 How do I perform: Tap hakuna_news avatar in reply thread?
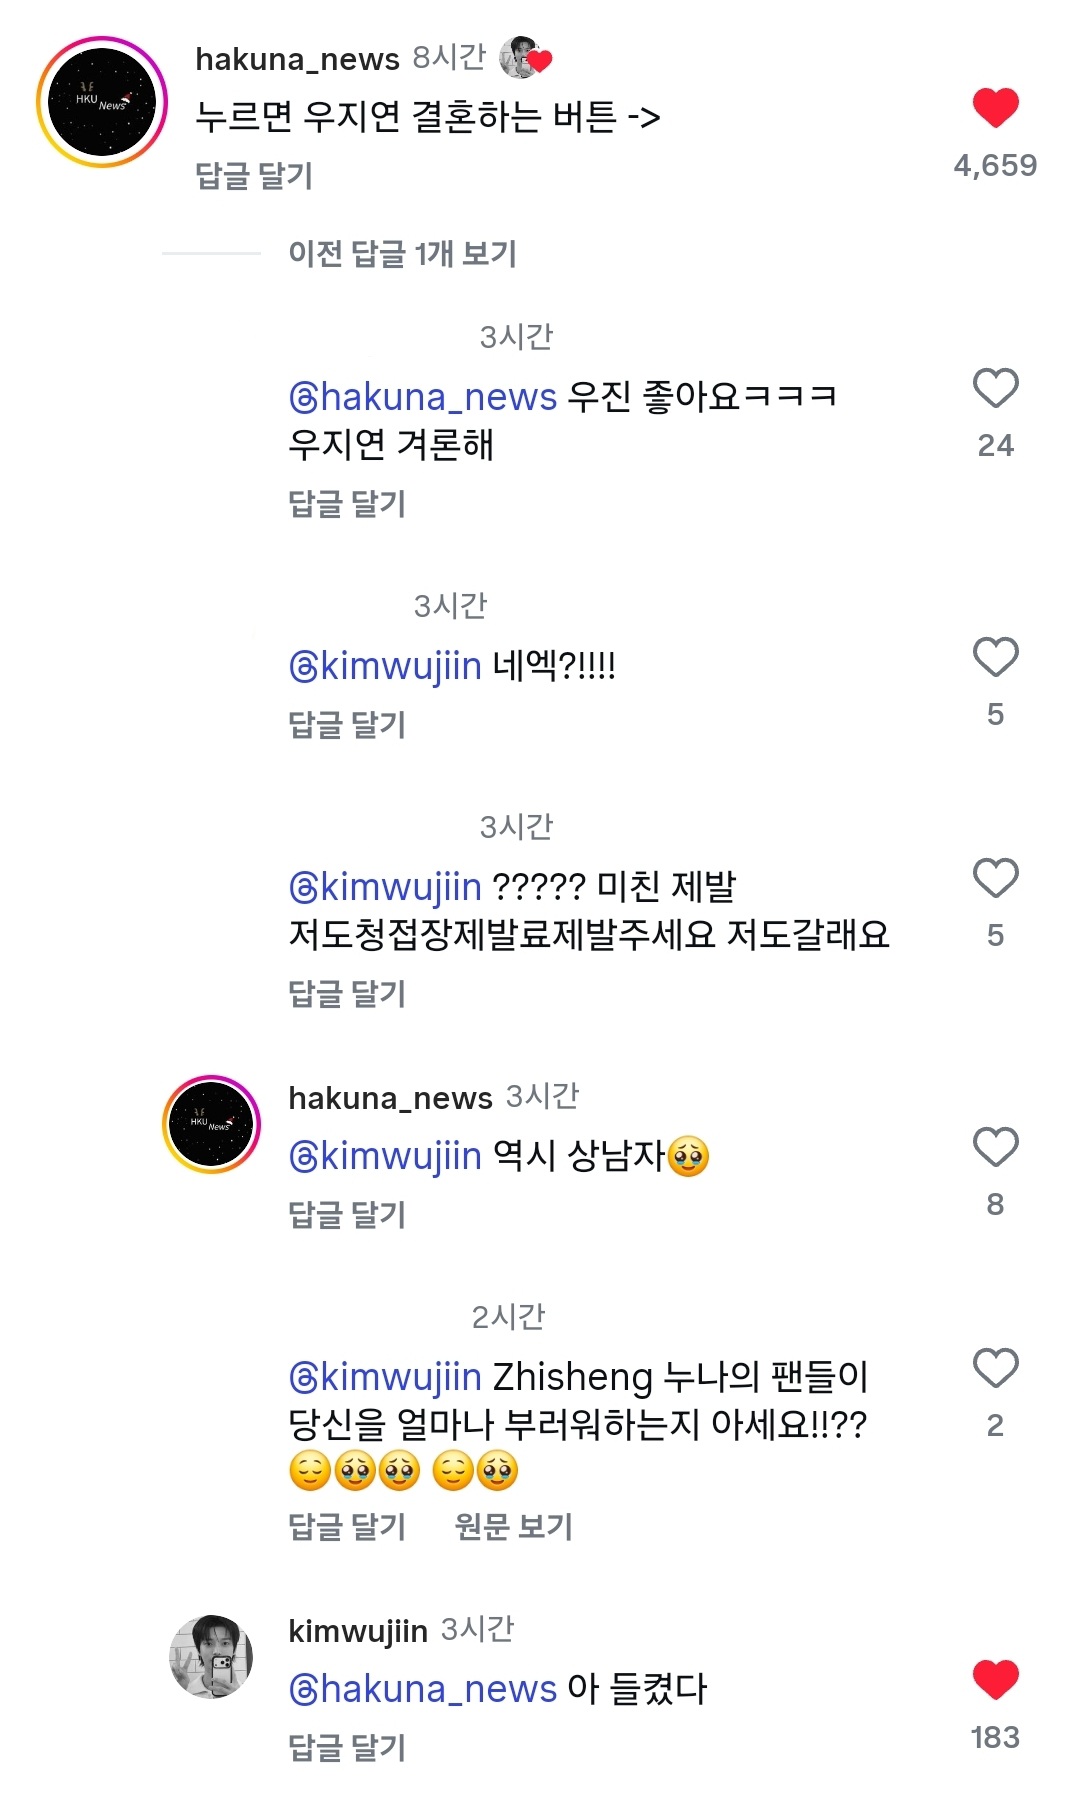(211, 1124)
